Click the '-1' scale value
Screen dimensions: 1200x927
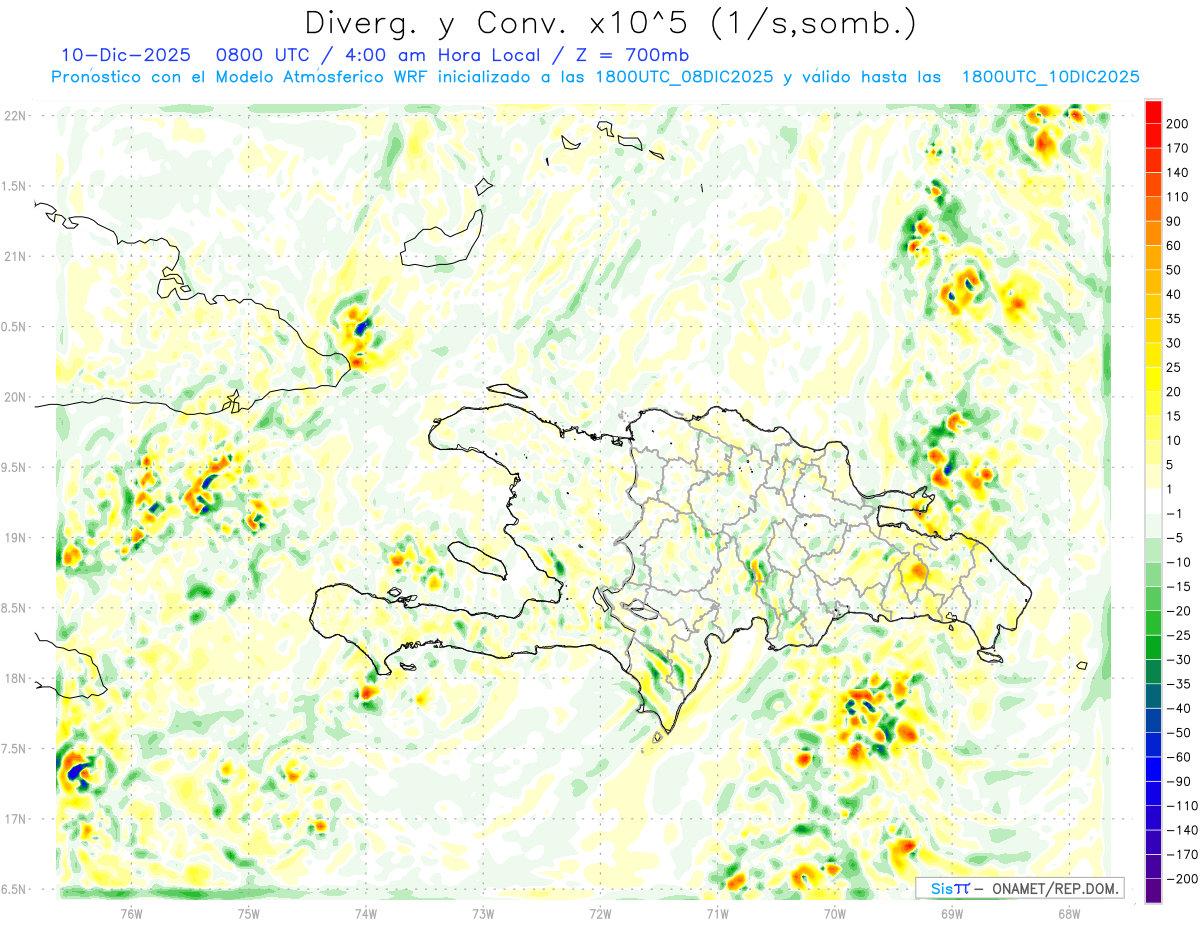[1175, 513]
